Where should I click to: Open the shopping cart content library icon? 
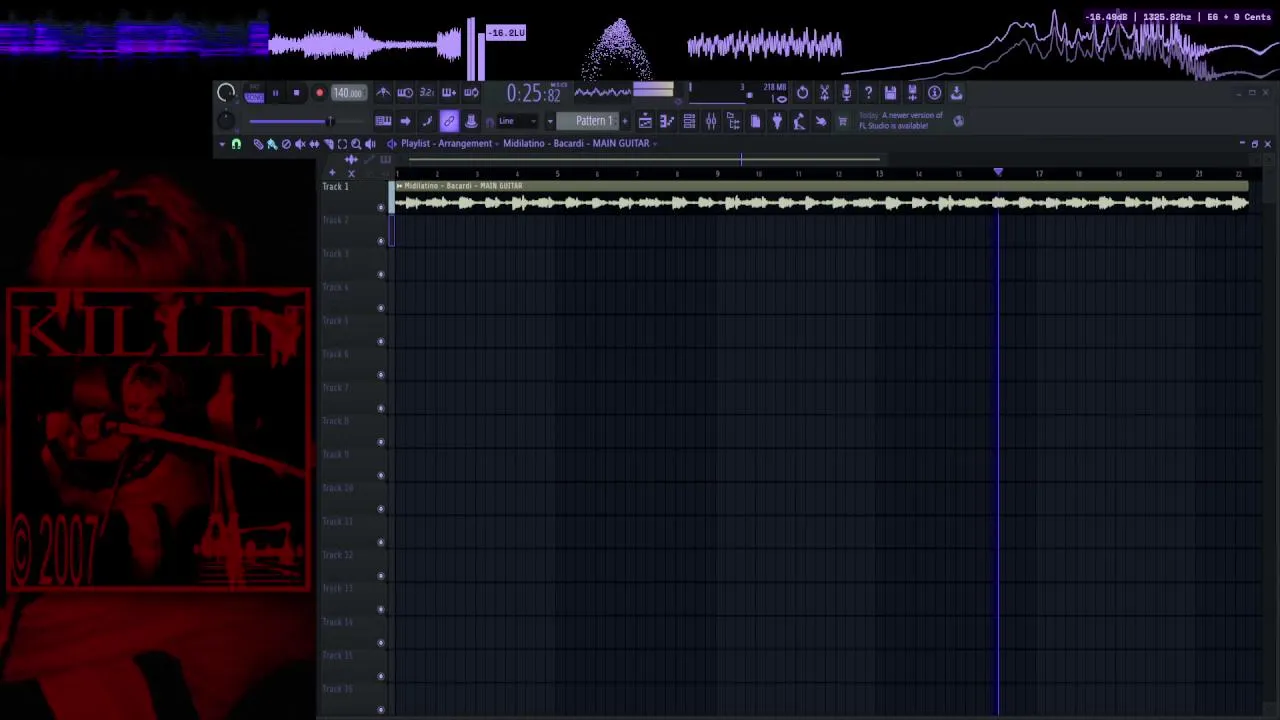[x=842, y=122]
